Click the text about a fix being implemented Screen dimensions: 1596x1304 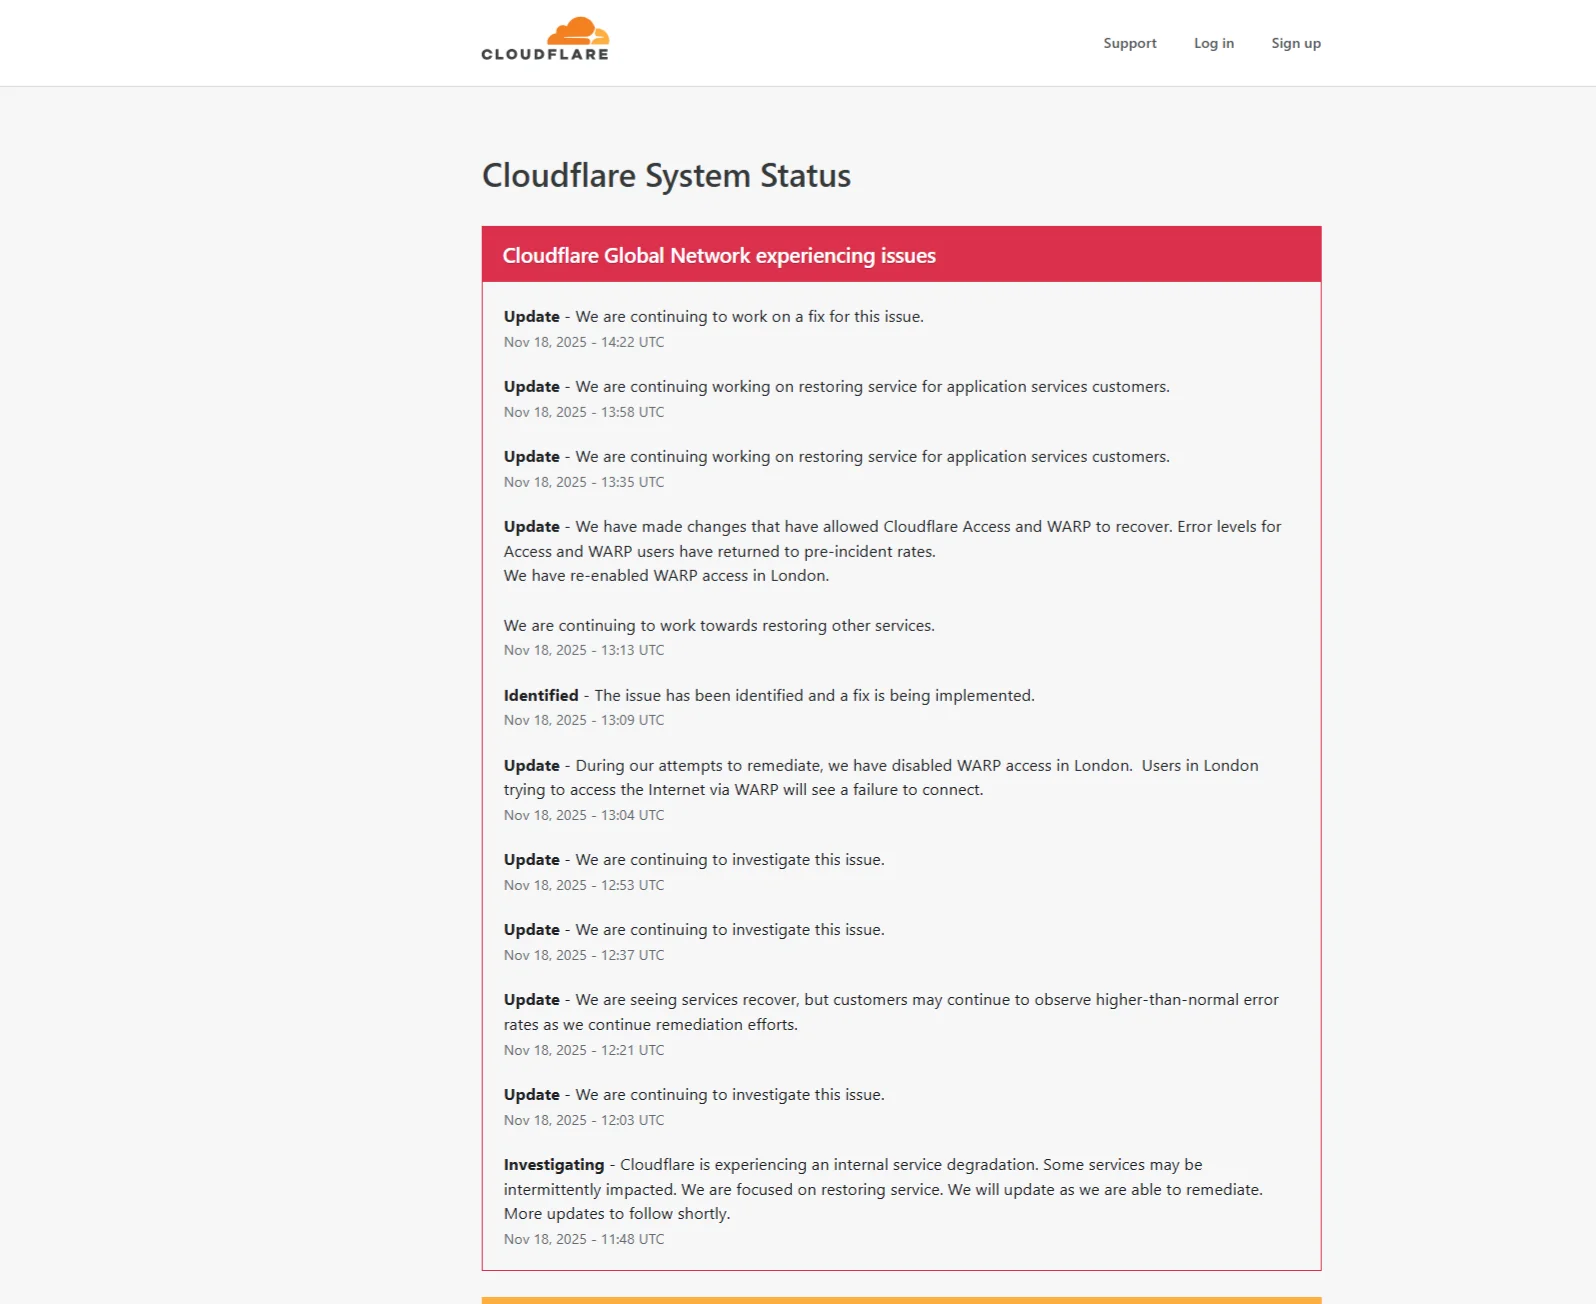[815, 696]
